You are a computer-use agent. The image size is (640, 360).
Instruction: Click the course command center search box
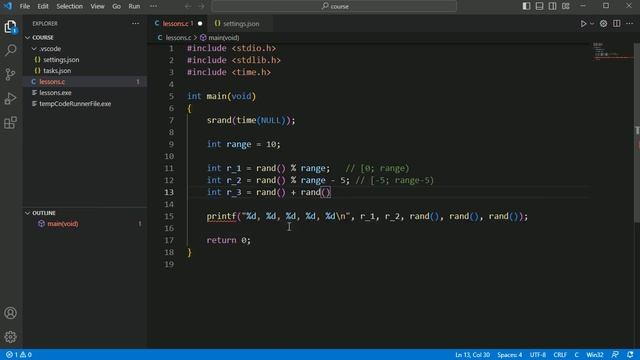point(334,6)
